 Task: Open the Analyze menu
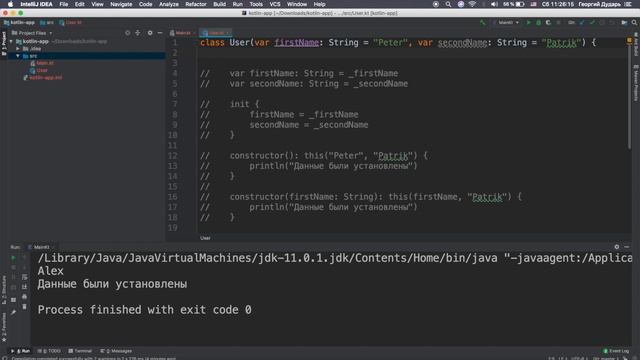pos(169,4)
